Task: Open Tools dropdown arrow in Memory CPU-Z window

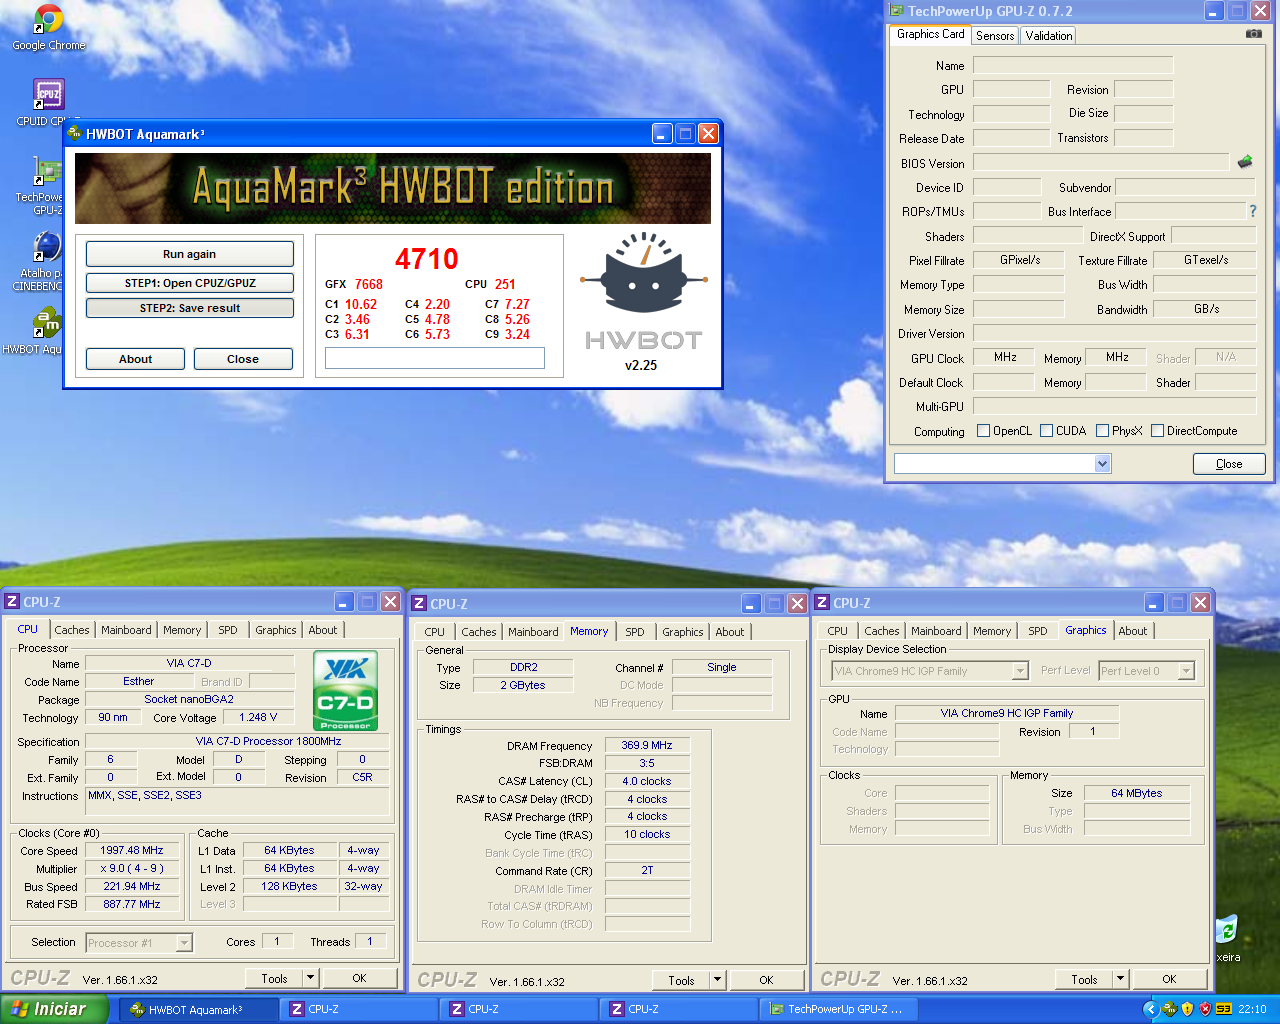Action: coord(717,980)
